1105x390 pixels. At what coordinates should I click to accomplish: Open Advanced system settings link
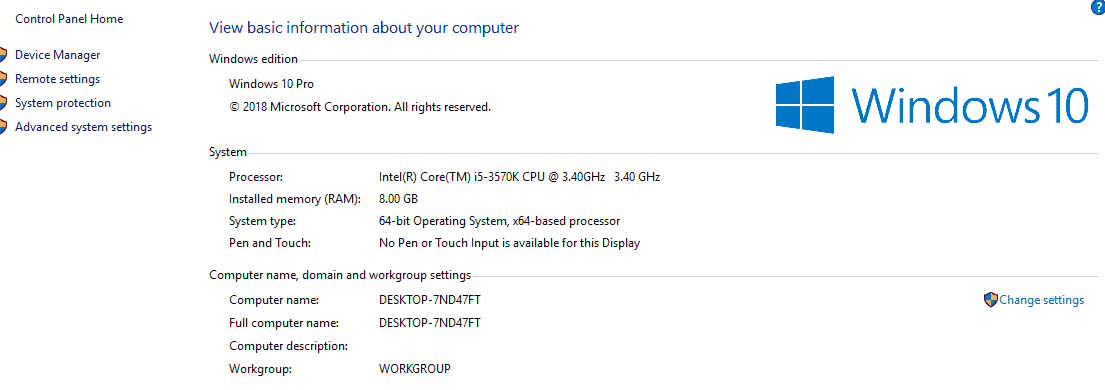[x=83, y=127]
